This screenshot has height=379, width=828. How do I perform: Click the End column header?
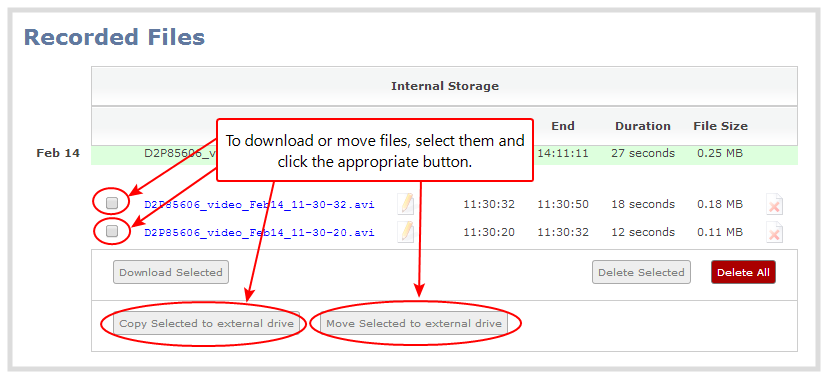563,126
